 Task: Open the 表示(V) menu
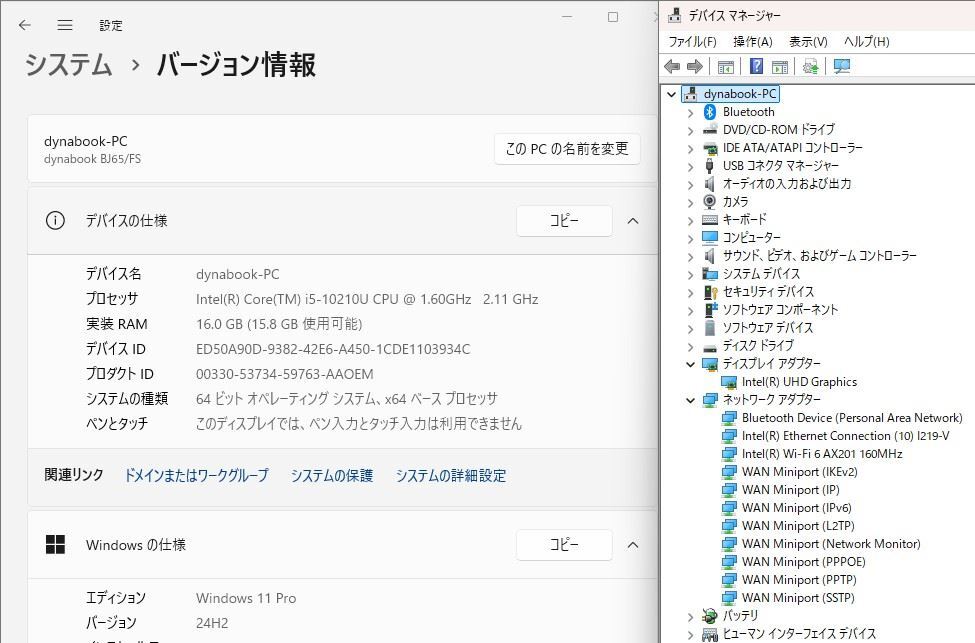click(808, 42)
